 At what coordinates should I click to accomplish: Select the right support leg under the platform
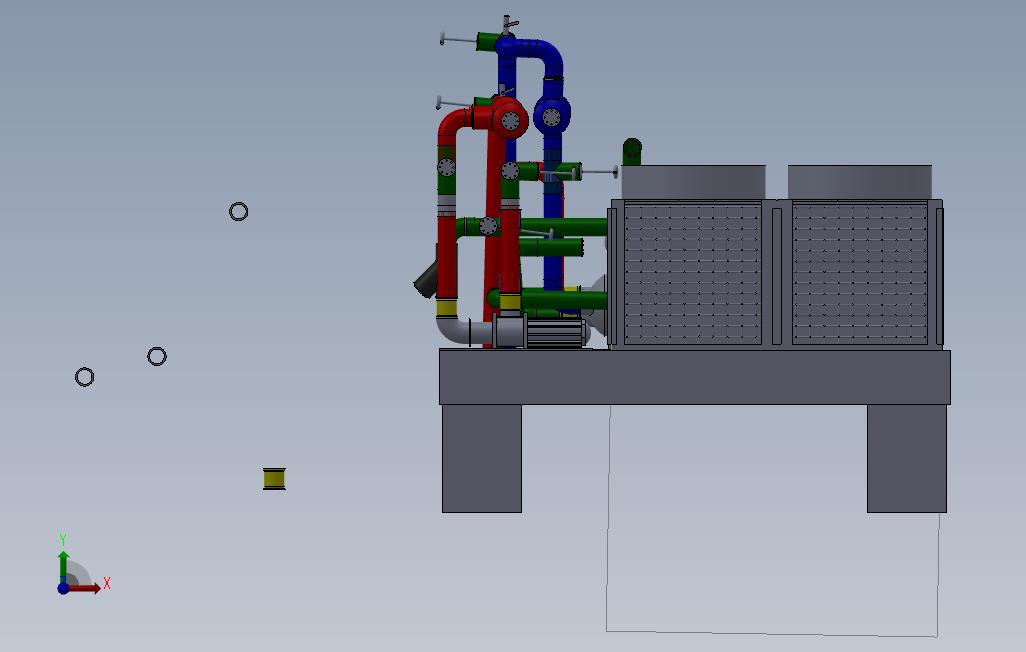click(907, 458)
